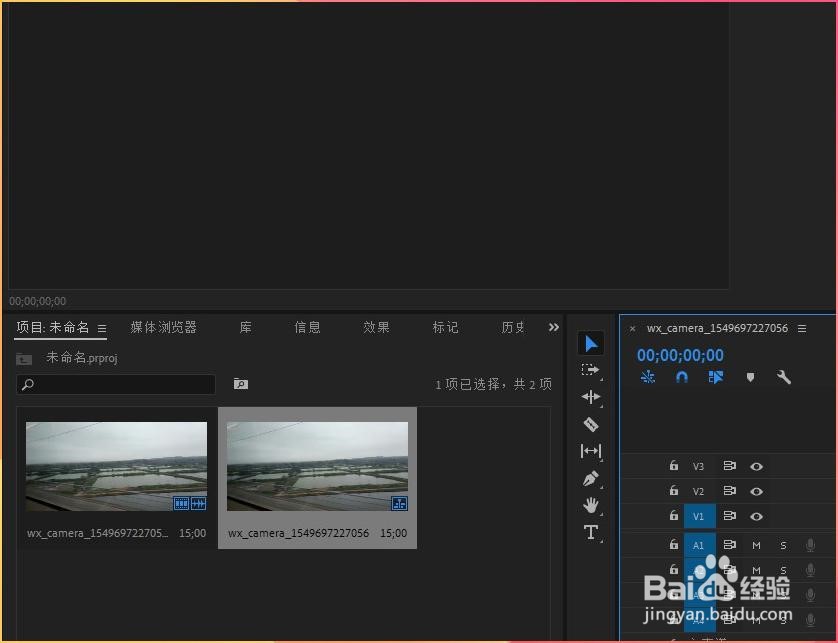Target the A1 audio track

click(699, 545)
